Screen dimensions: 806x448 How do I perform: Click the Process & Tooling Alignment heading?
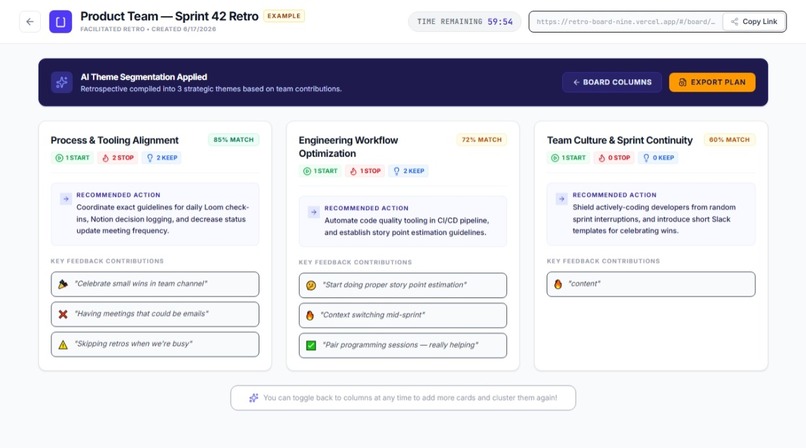pyautogui.click(x=115, y=140)
